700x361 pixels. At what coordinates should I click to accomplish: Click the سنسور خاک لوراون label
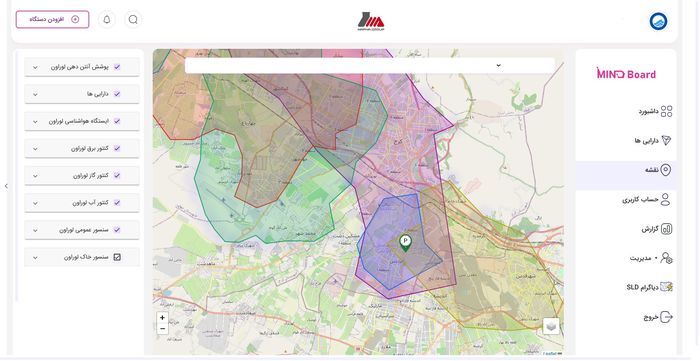coord(86,257)
